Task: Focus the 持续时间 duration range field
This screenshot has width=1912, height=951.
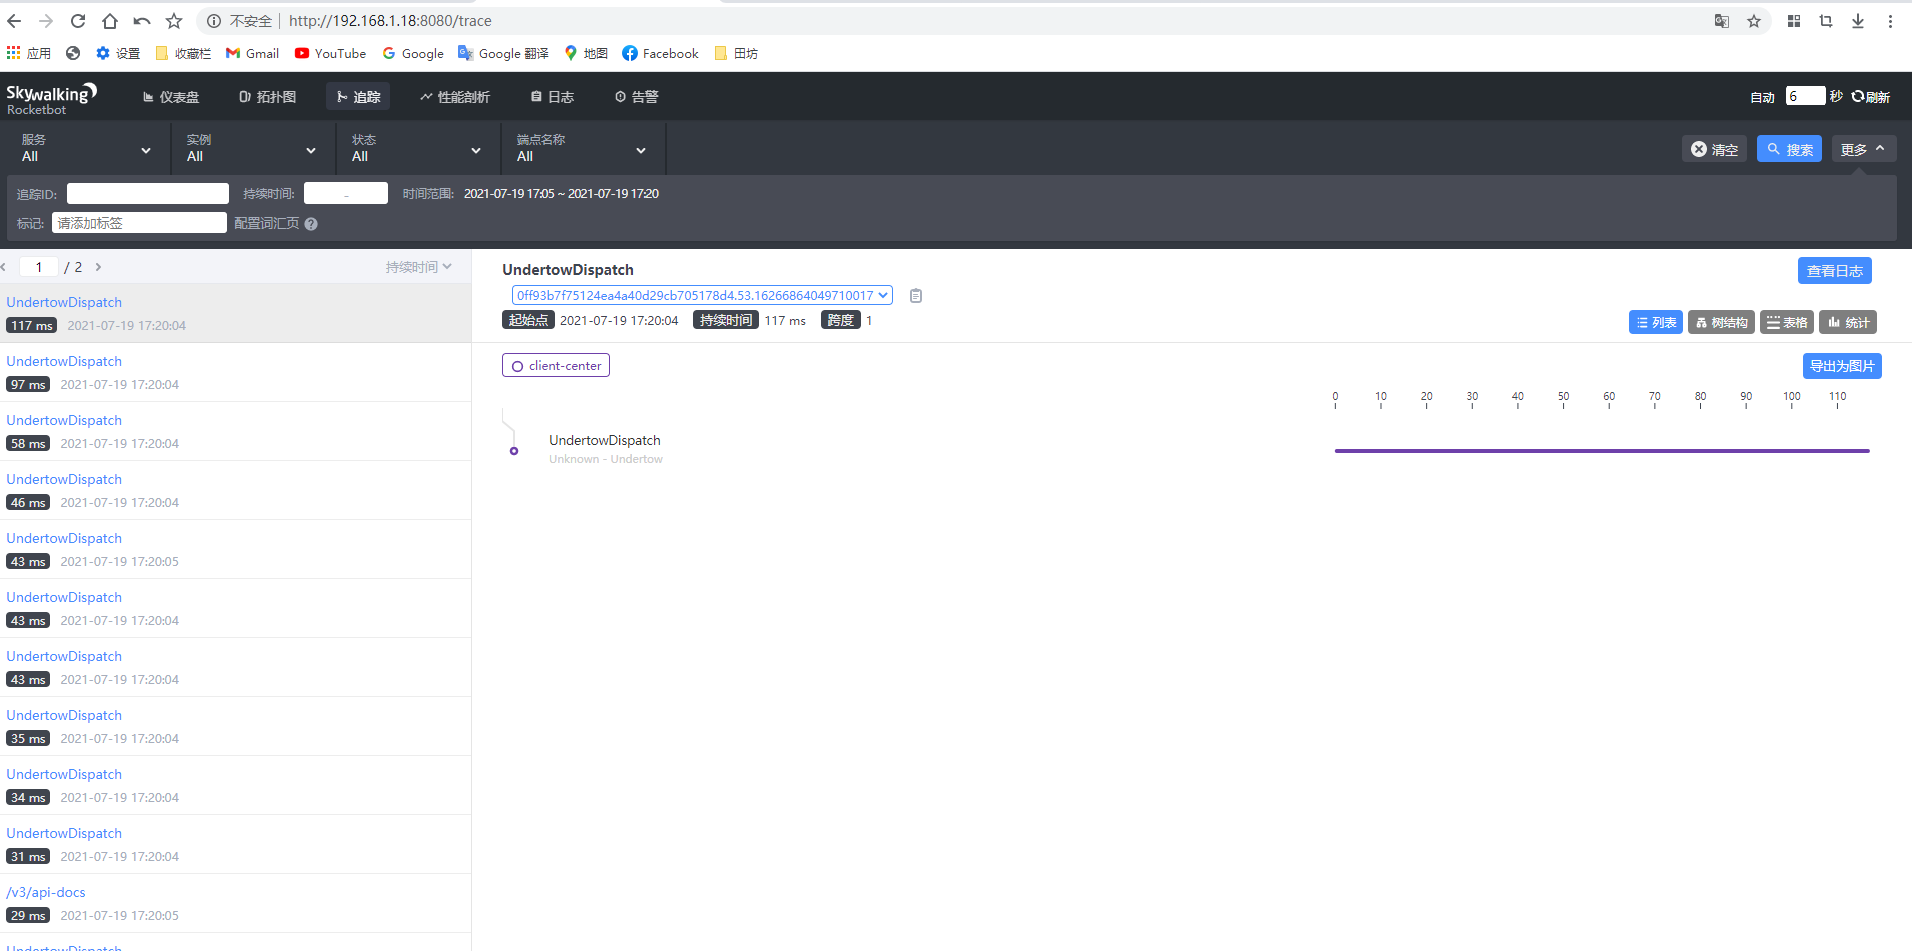Action: (346, 194)
